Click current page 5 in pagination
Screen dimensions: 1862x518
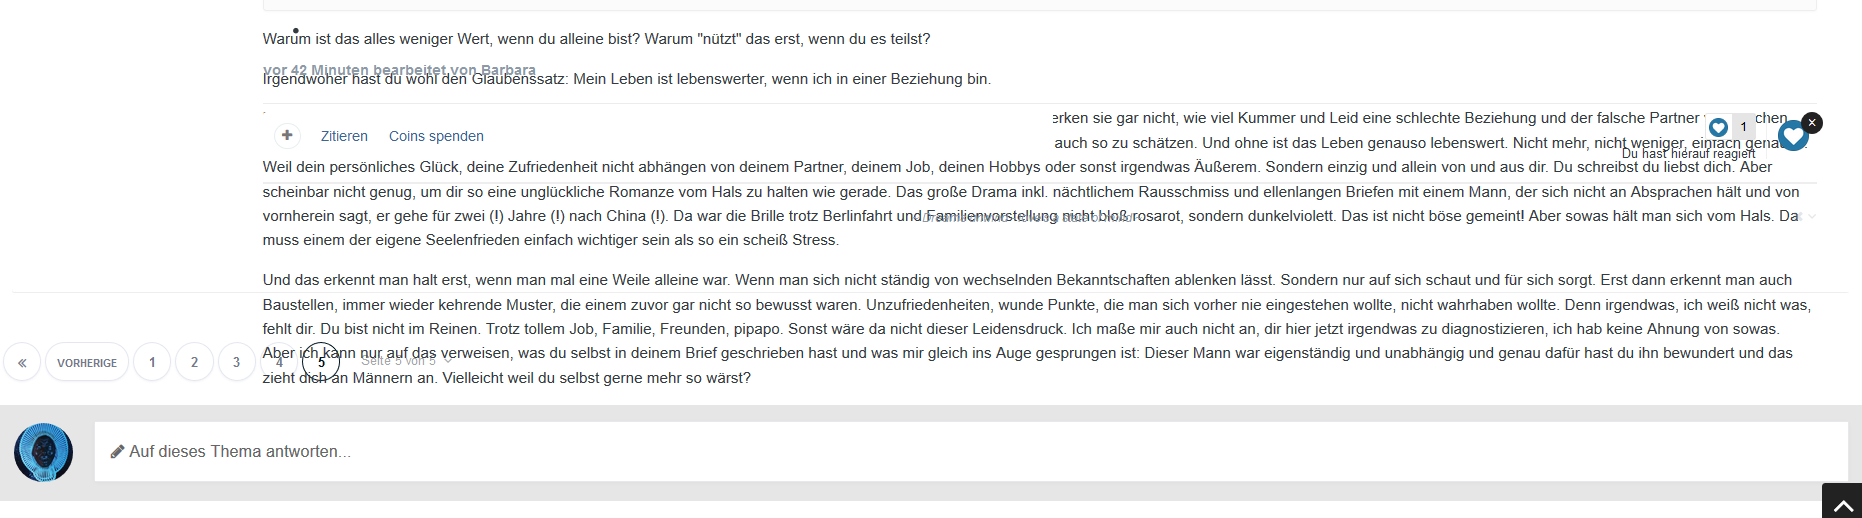click(x=321, y=362)
